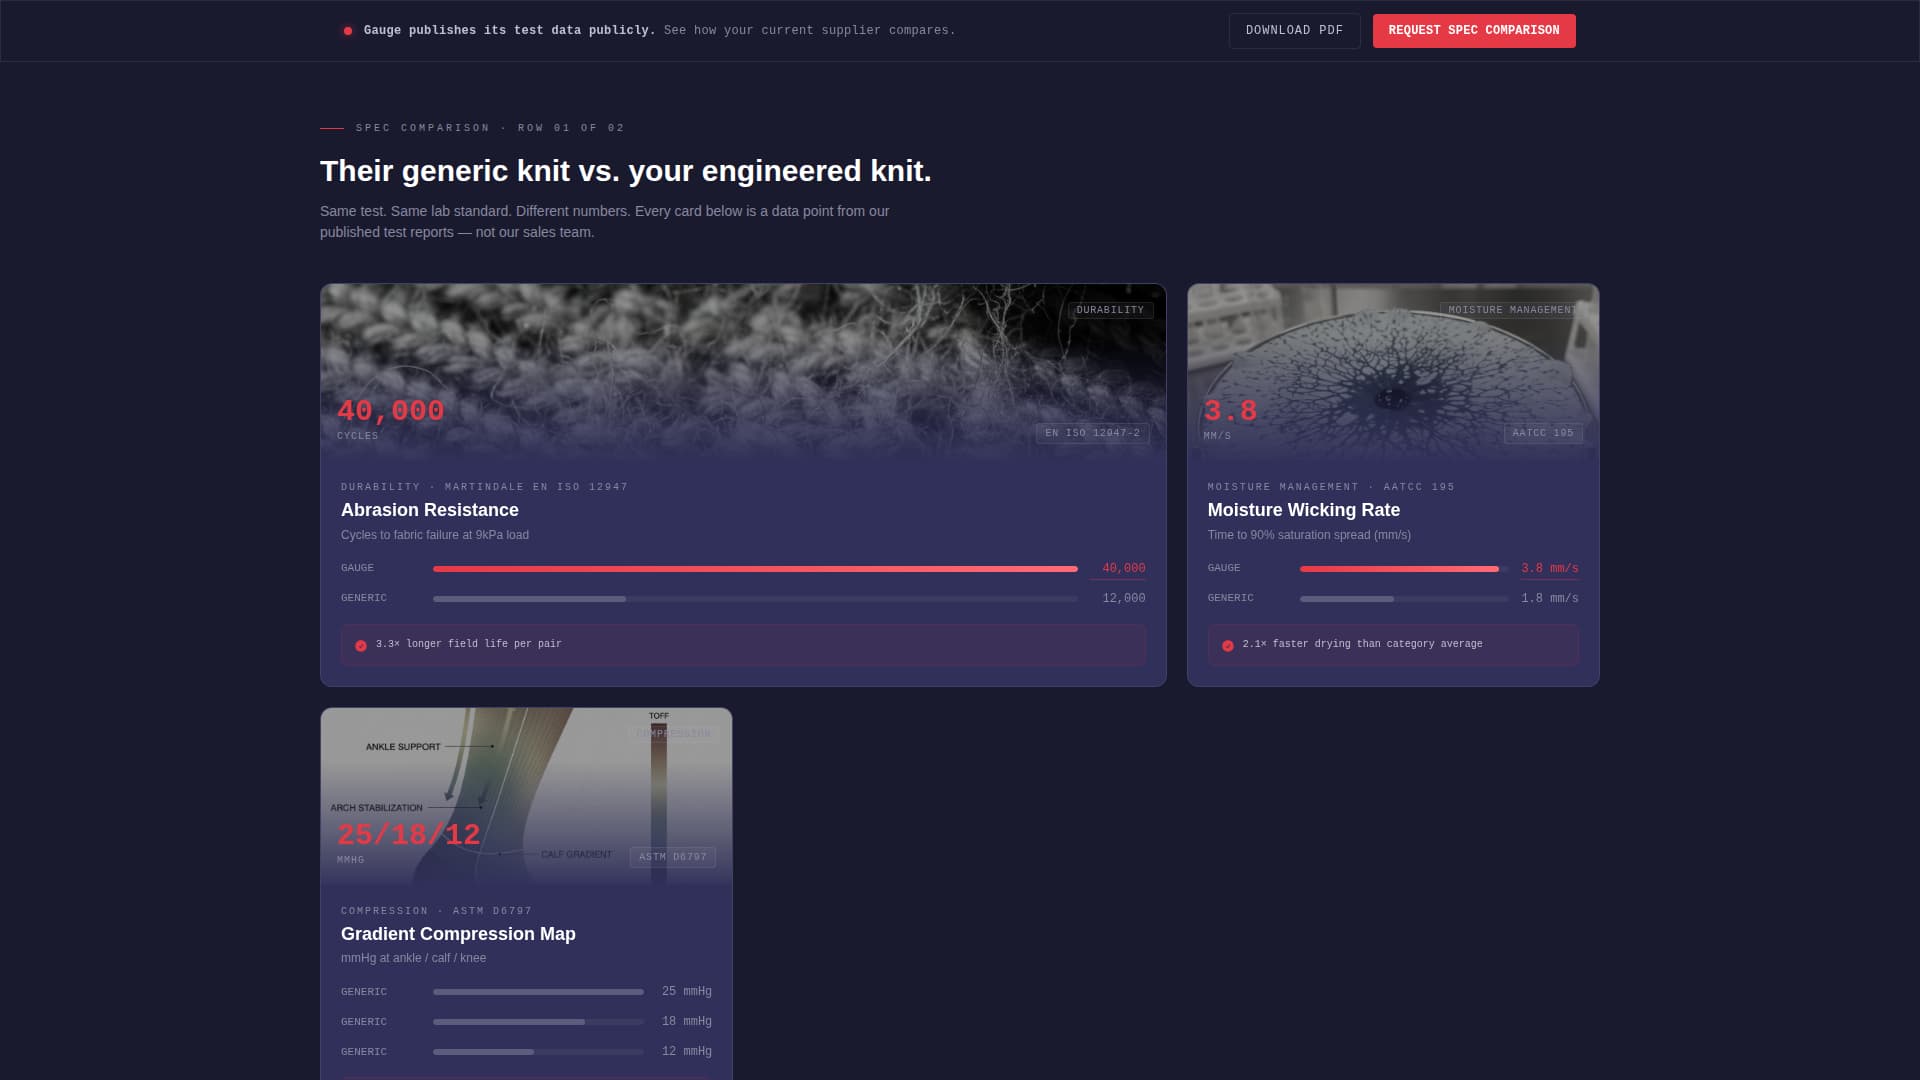Click the DURABILITY tag on the abrasion card
1920x1080 pixels.
[1109, 310]
